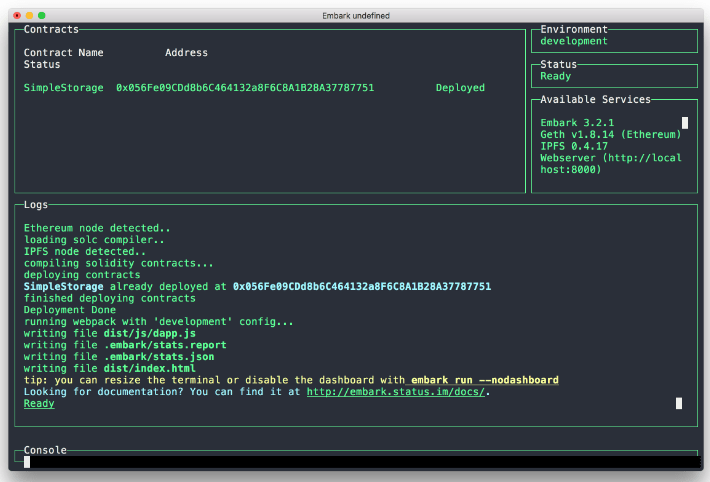Click the Embark undefined window title
Viewport: 710px width, 482px height.
click(356, 16)
